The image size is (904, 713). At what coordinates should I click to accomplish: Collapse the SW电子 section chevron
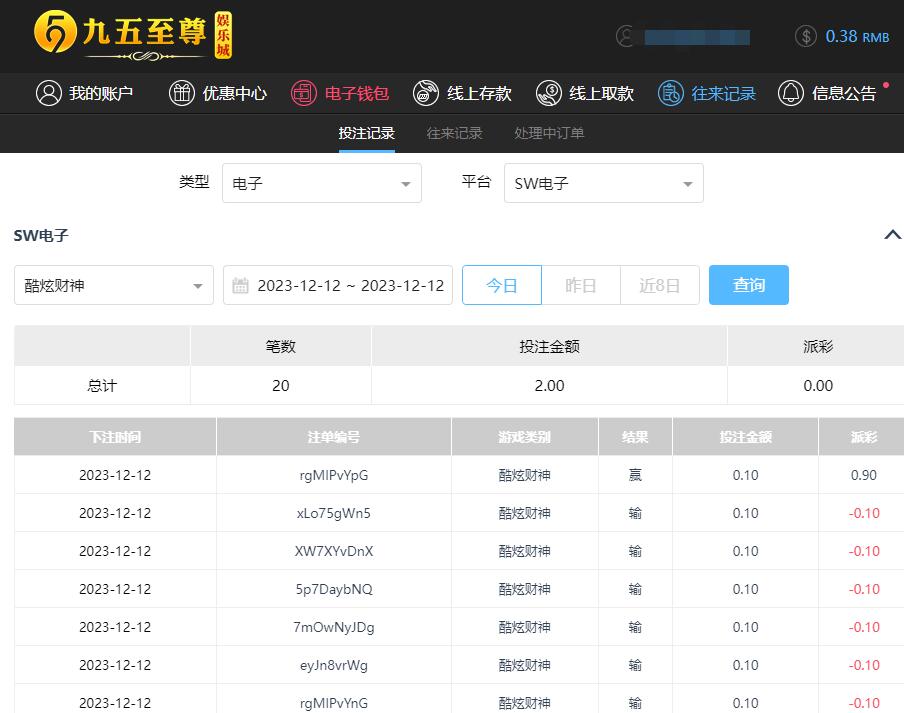tap(892, 235)
